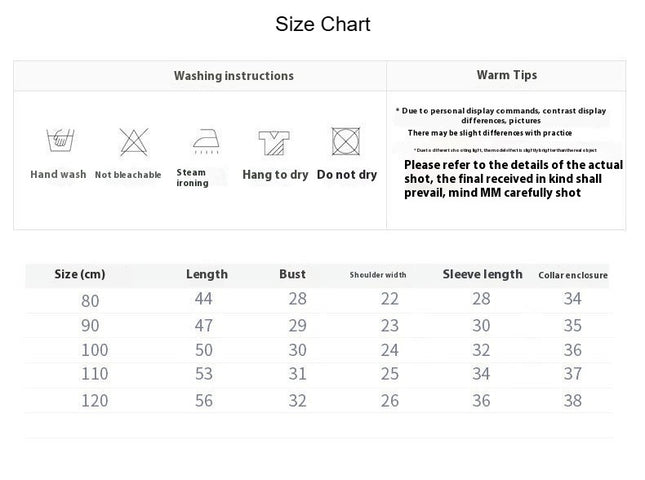Select the size 80 row label
The width and height of the screenshot is (645, 480).
[90, 301]
